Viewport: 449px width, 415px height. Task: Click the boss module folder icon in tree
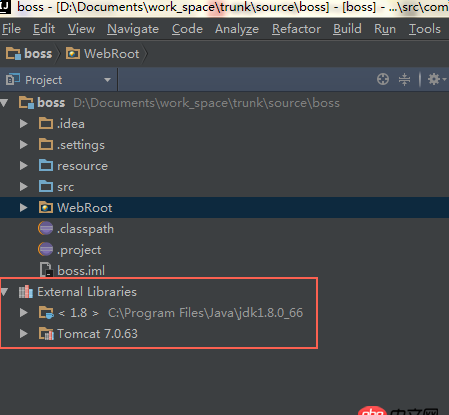[x=26, y=103]
